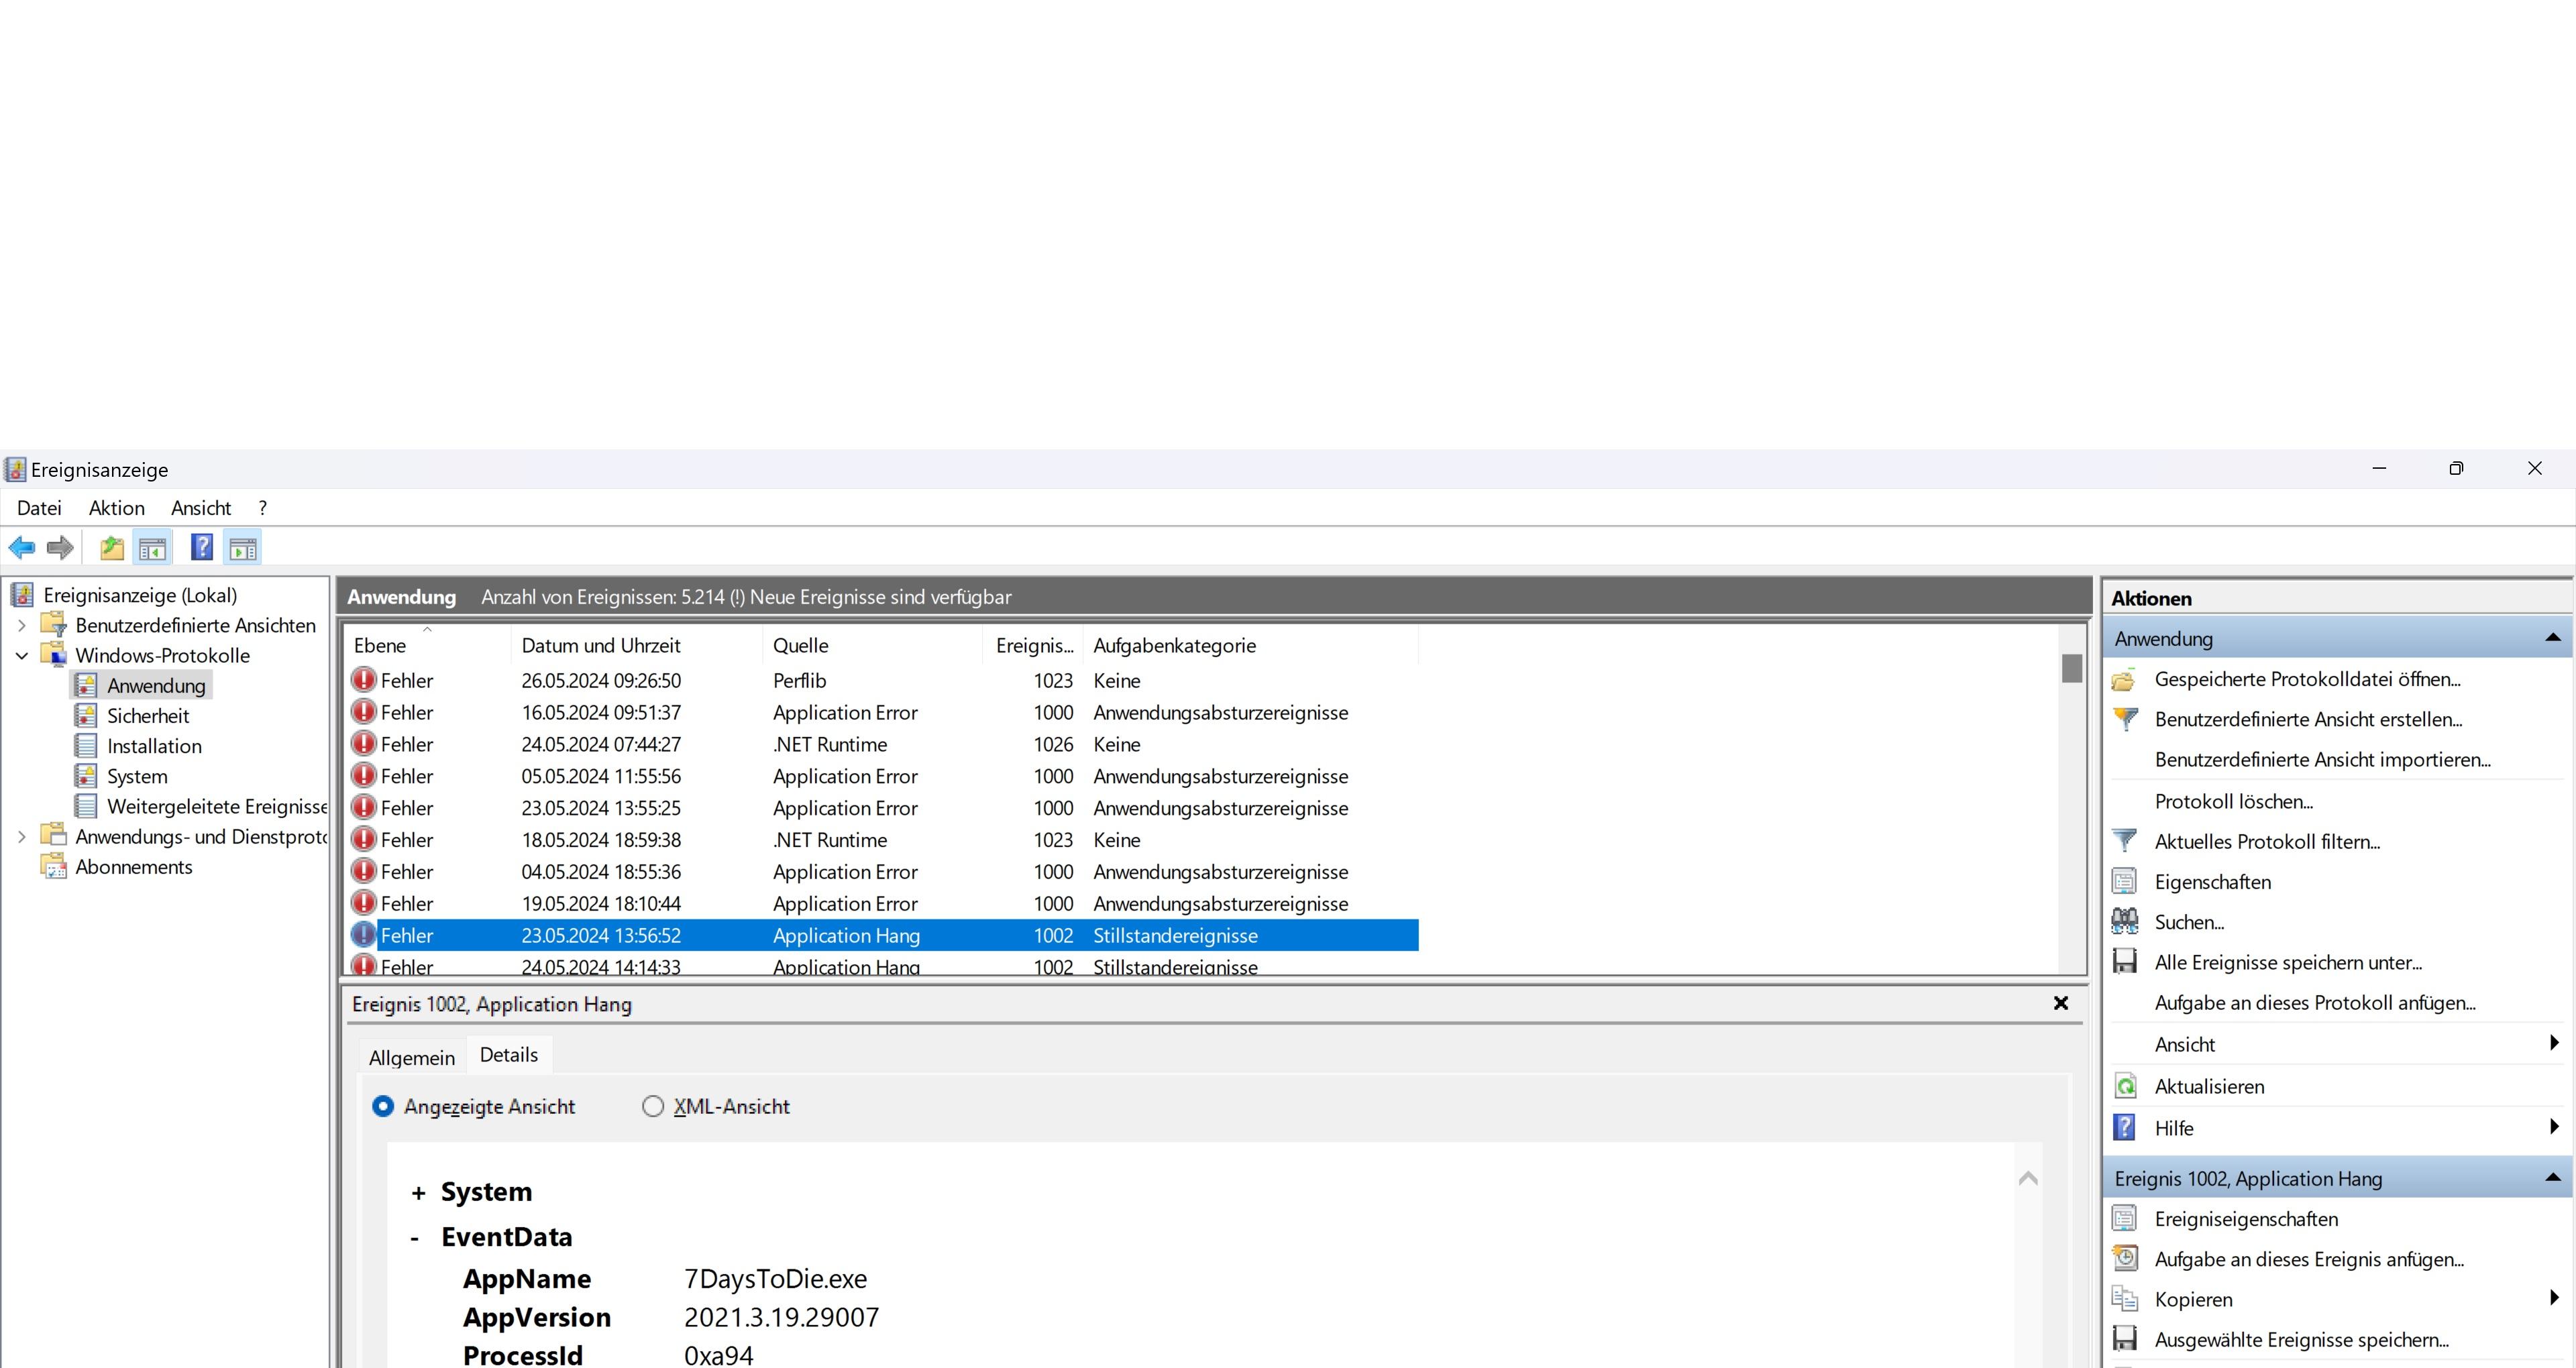
Task: Click the event list vertical scrollbar thumb
Action: (x=2071, y=668)
